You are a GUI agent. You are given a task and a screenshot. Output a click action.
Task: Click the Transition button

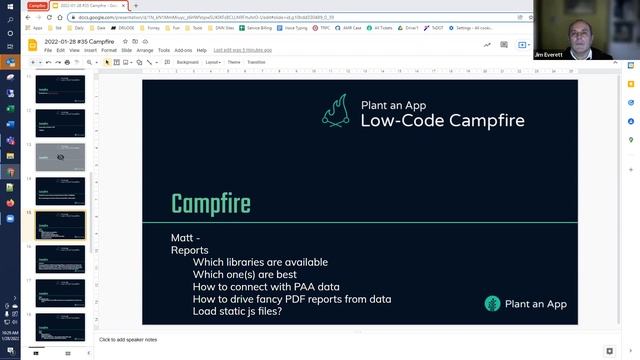[x=256, y=62]
